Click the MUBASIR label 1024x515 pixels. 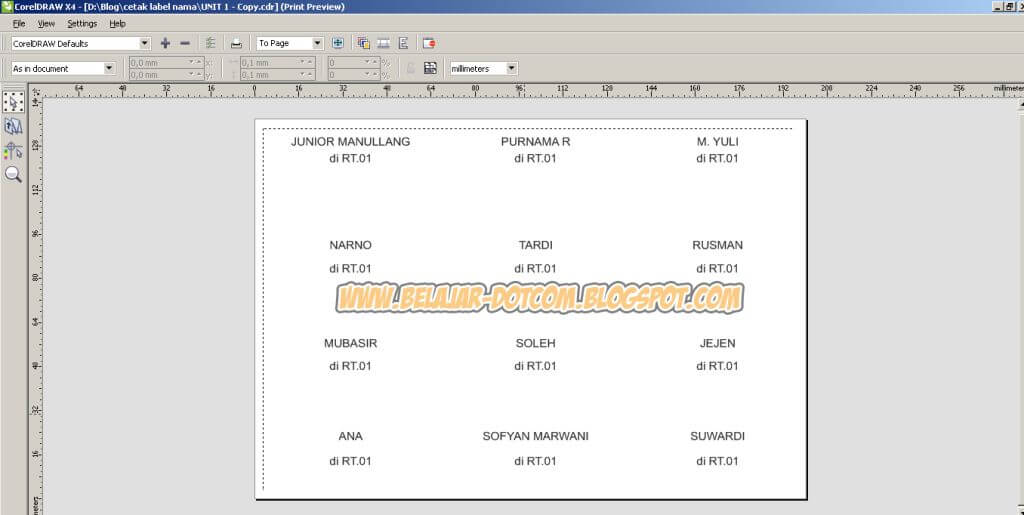351,343
